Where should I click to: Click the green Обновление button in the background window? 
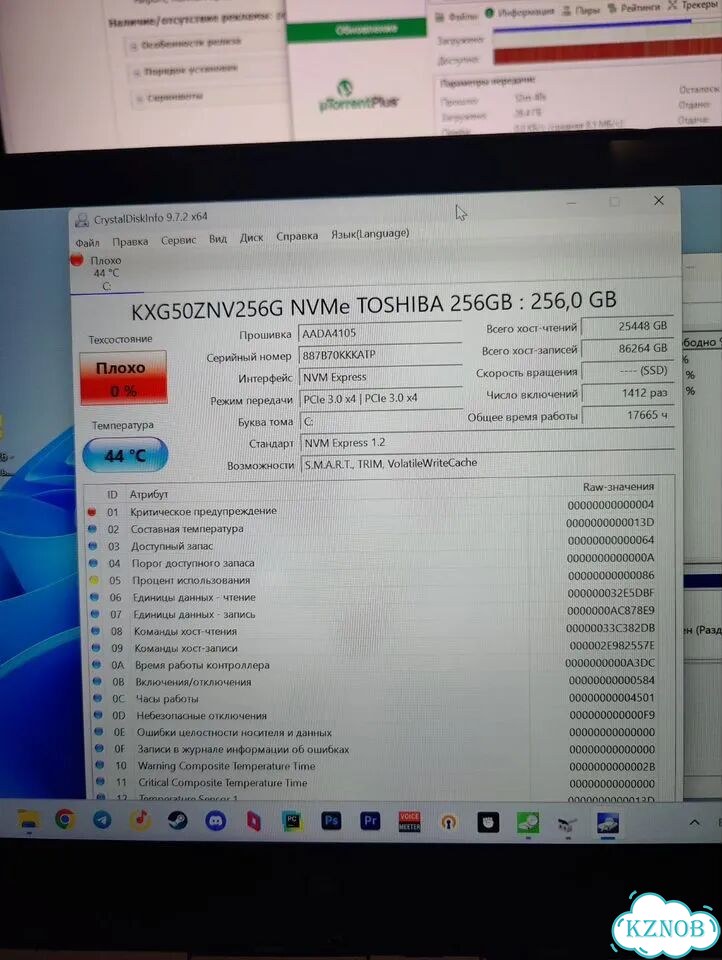pyautogui.click(x=357, y=29)
